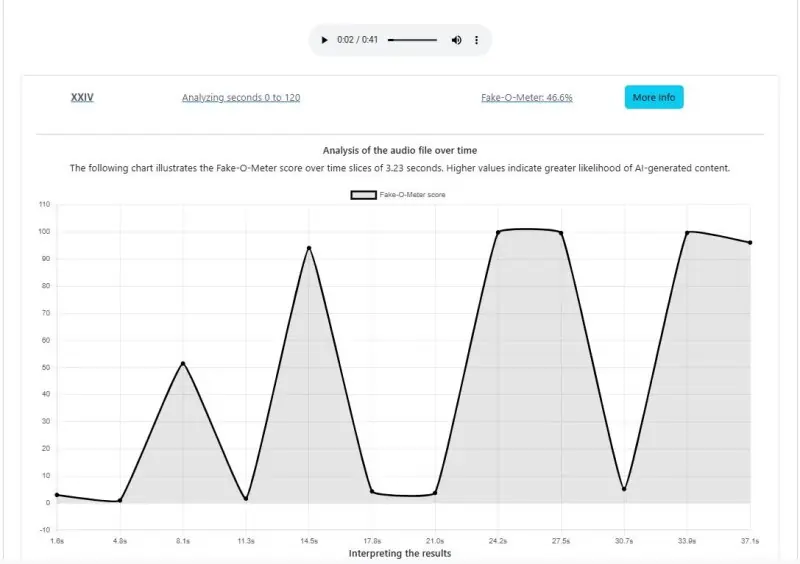Play the audio file

tap(324, 40)
